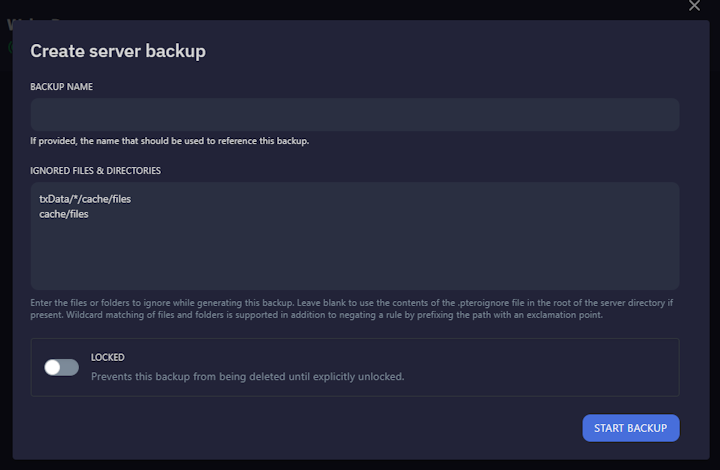Toggle the Locked backup switch

(x=61, y=367)
